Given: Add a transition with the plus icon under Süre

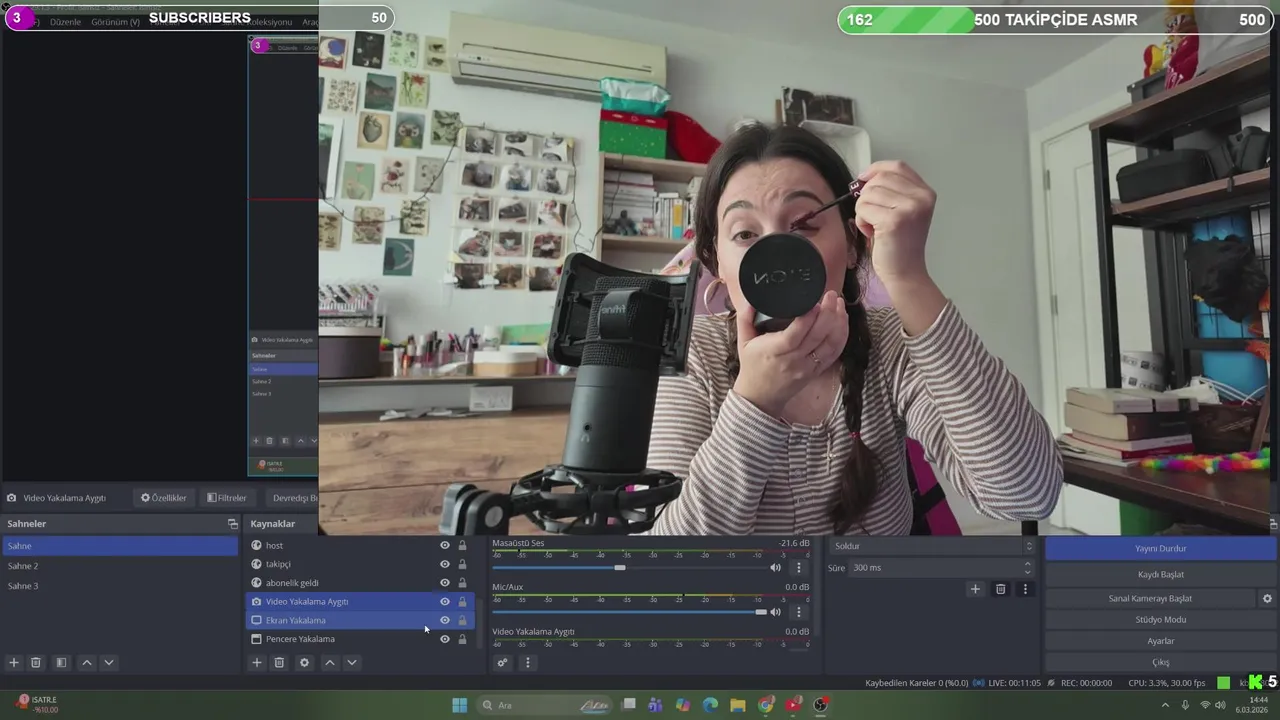Looking at the screenshot, I should [x=975, y=589].
